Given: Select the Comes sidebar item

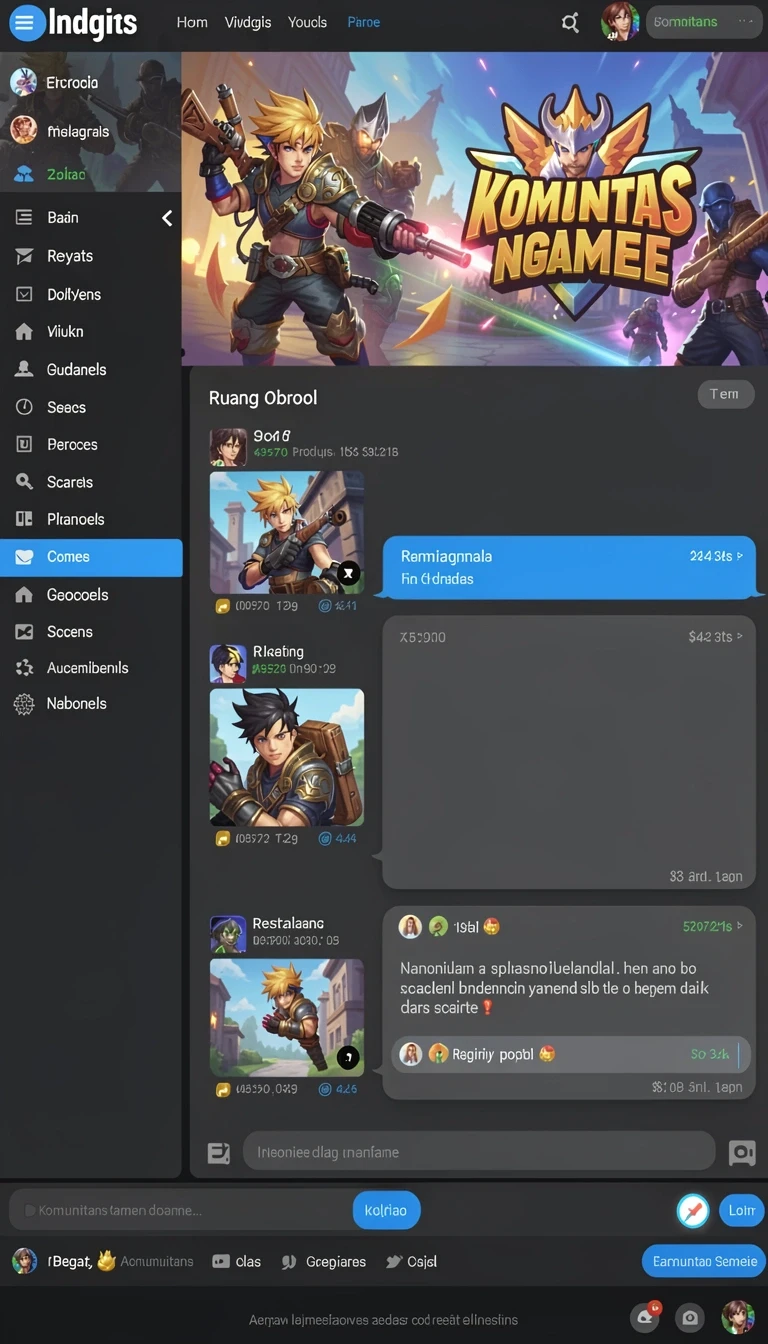Looking at the screenshot, I should 91,557.
